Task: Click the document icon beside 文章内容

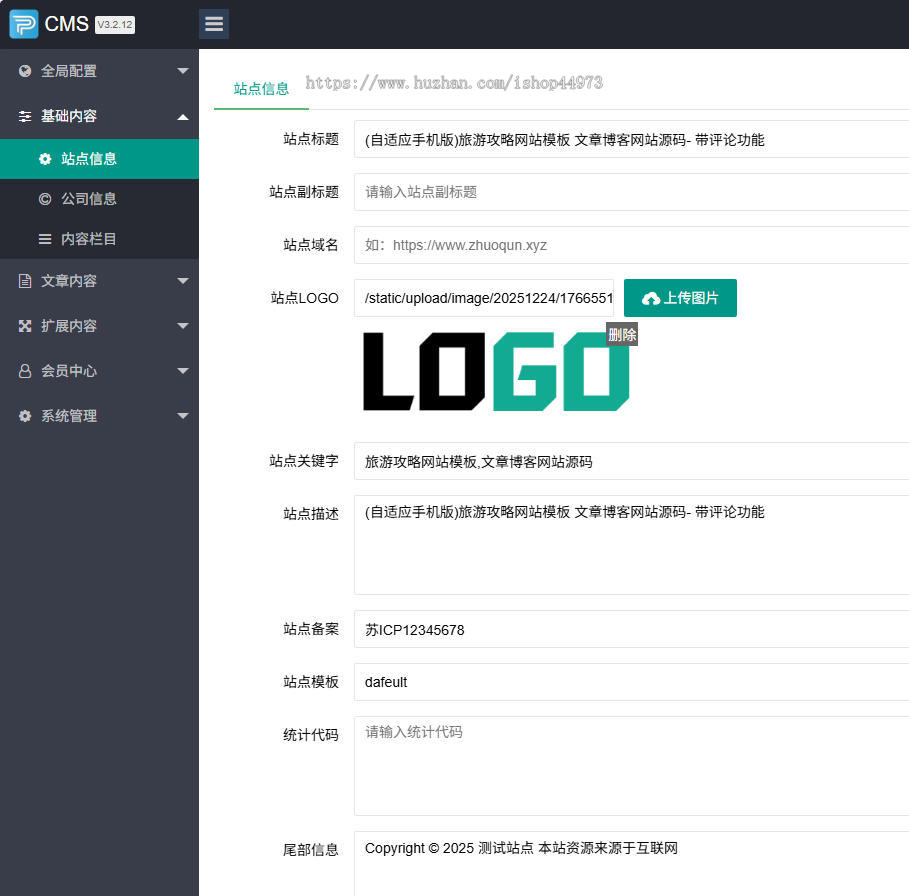Action: pos(25,281)
